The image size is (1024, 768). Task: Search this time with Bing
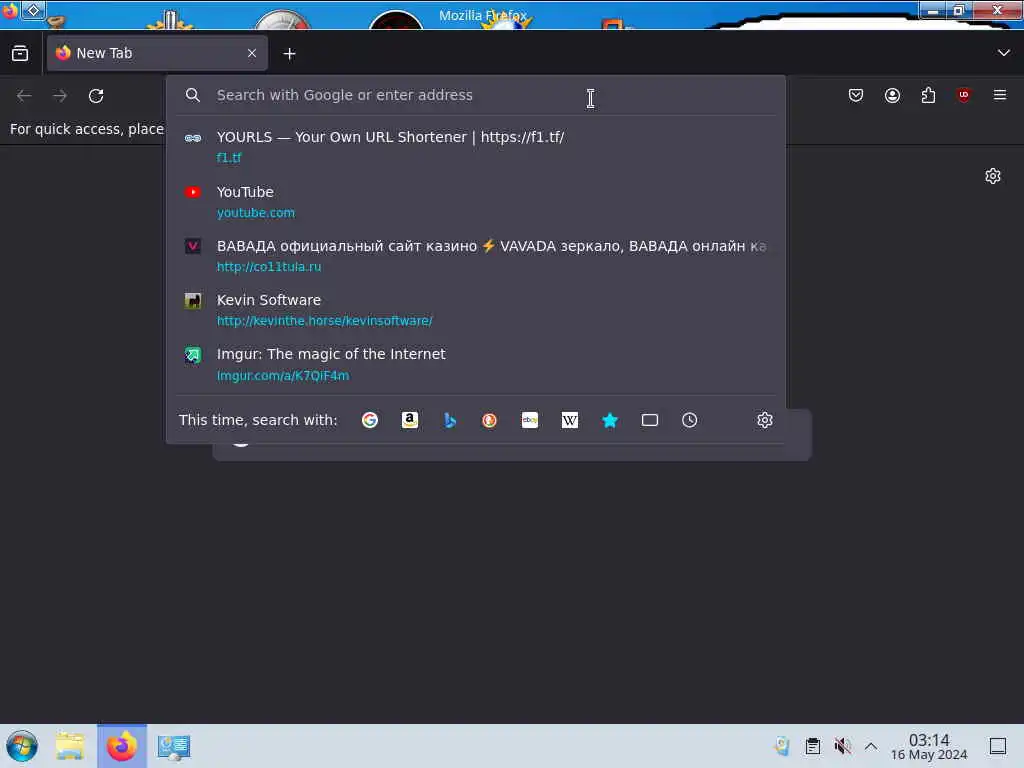coord(450,420)
